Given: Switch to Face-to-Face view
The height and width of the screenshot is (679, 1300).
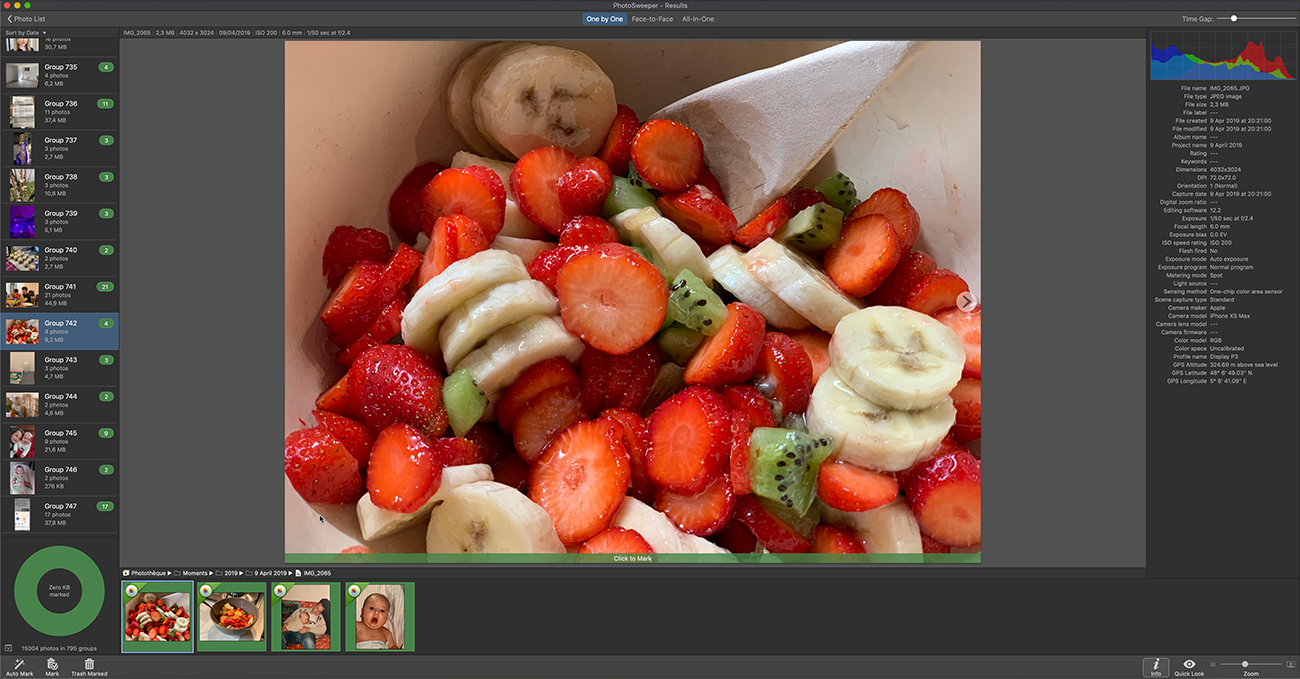Looking at the screenshot, I should (652, 19).
